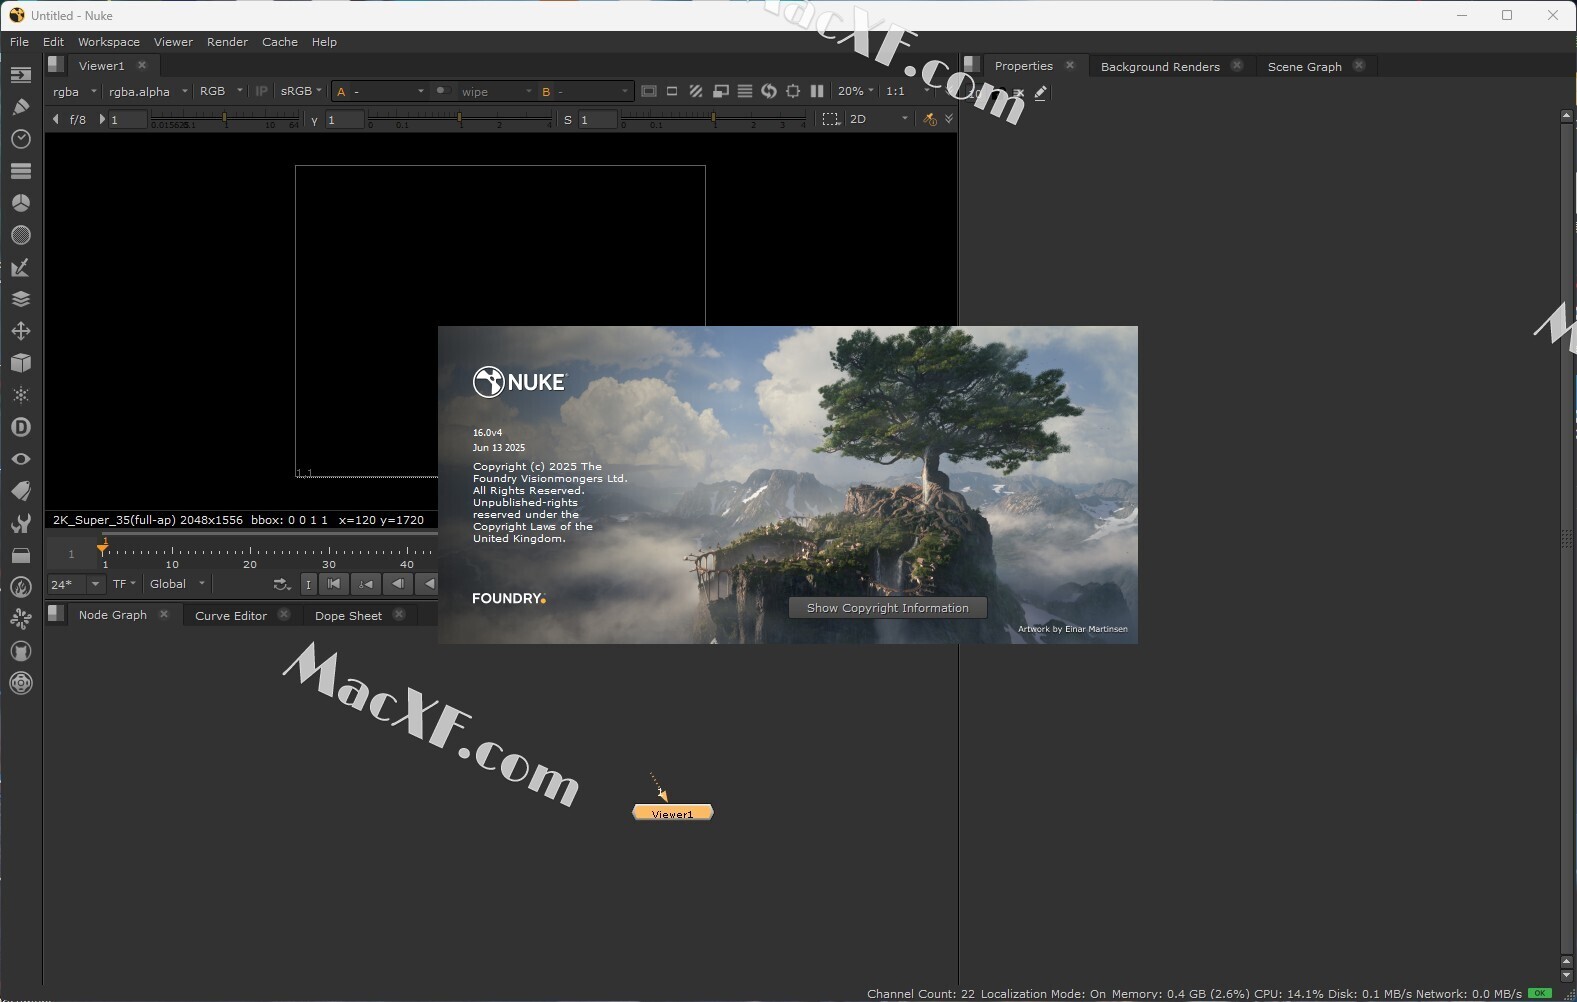Click the gamma value input field
1577x1002 pixels.
[344, 120]
